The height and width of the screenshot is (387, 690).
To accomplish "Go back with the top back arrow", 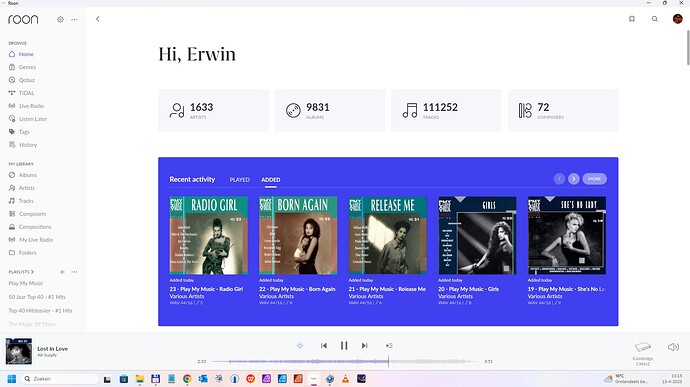I will (x=98, y=19).
